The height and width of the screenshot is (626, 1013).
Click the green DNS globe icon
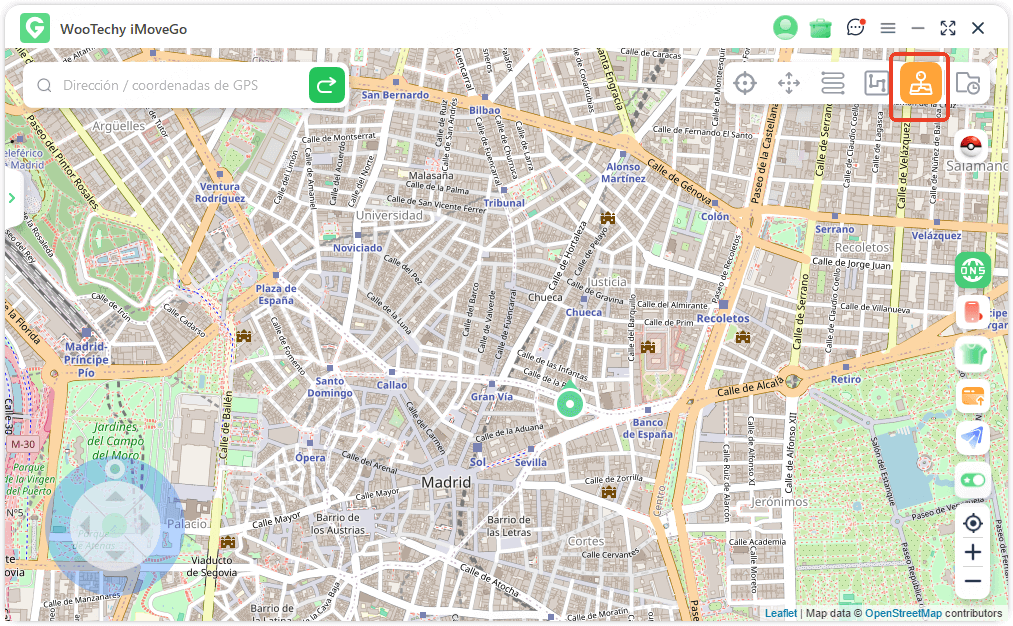[x=972, y=270]
